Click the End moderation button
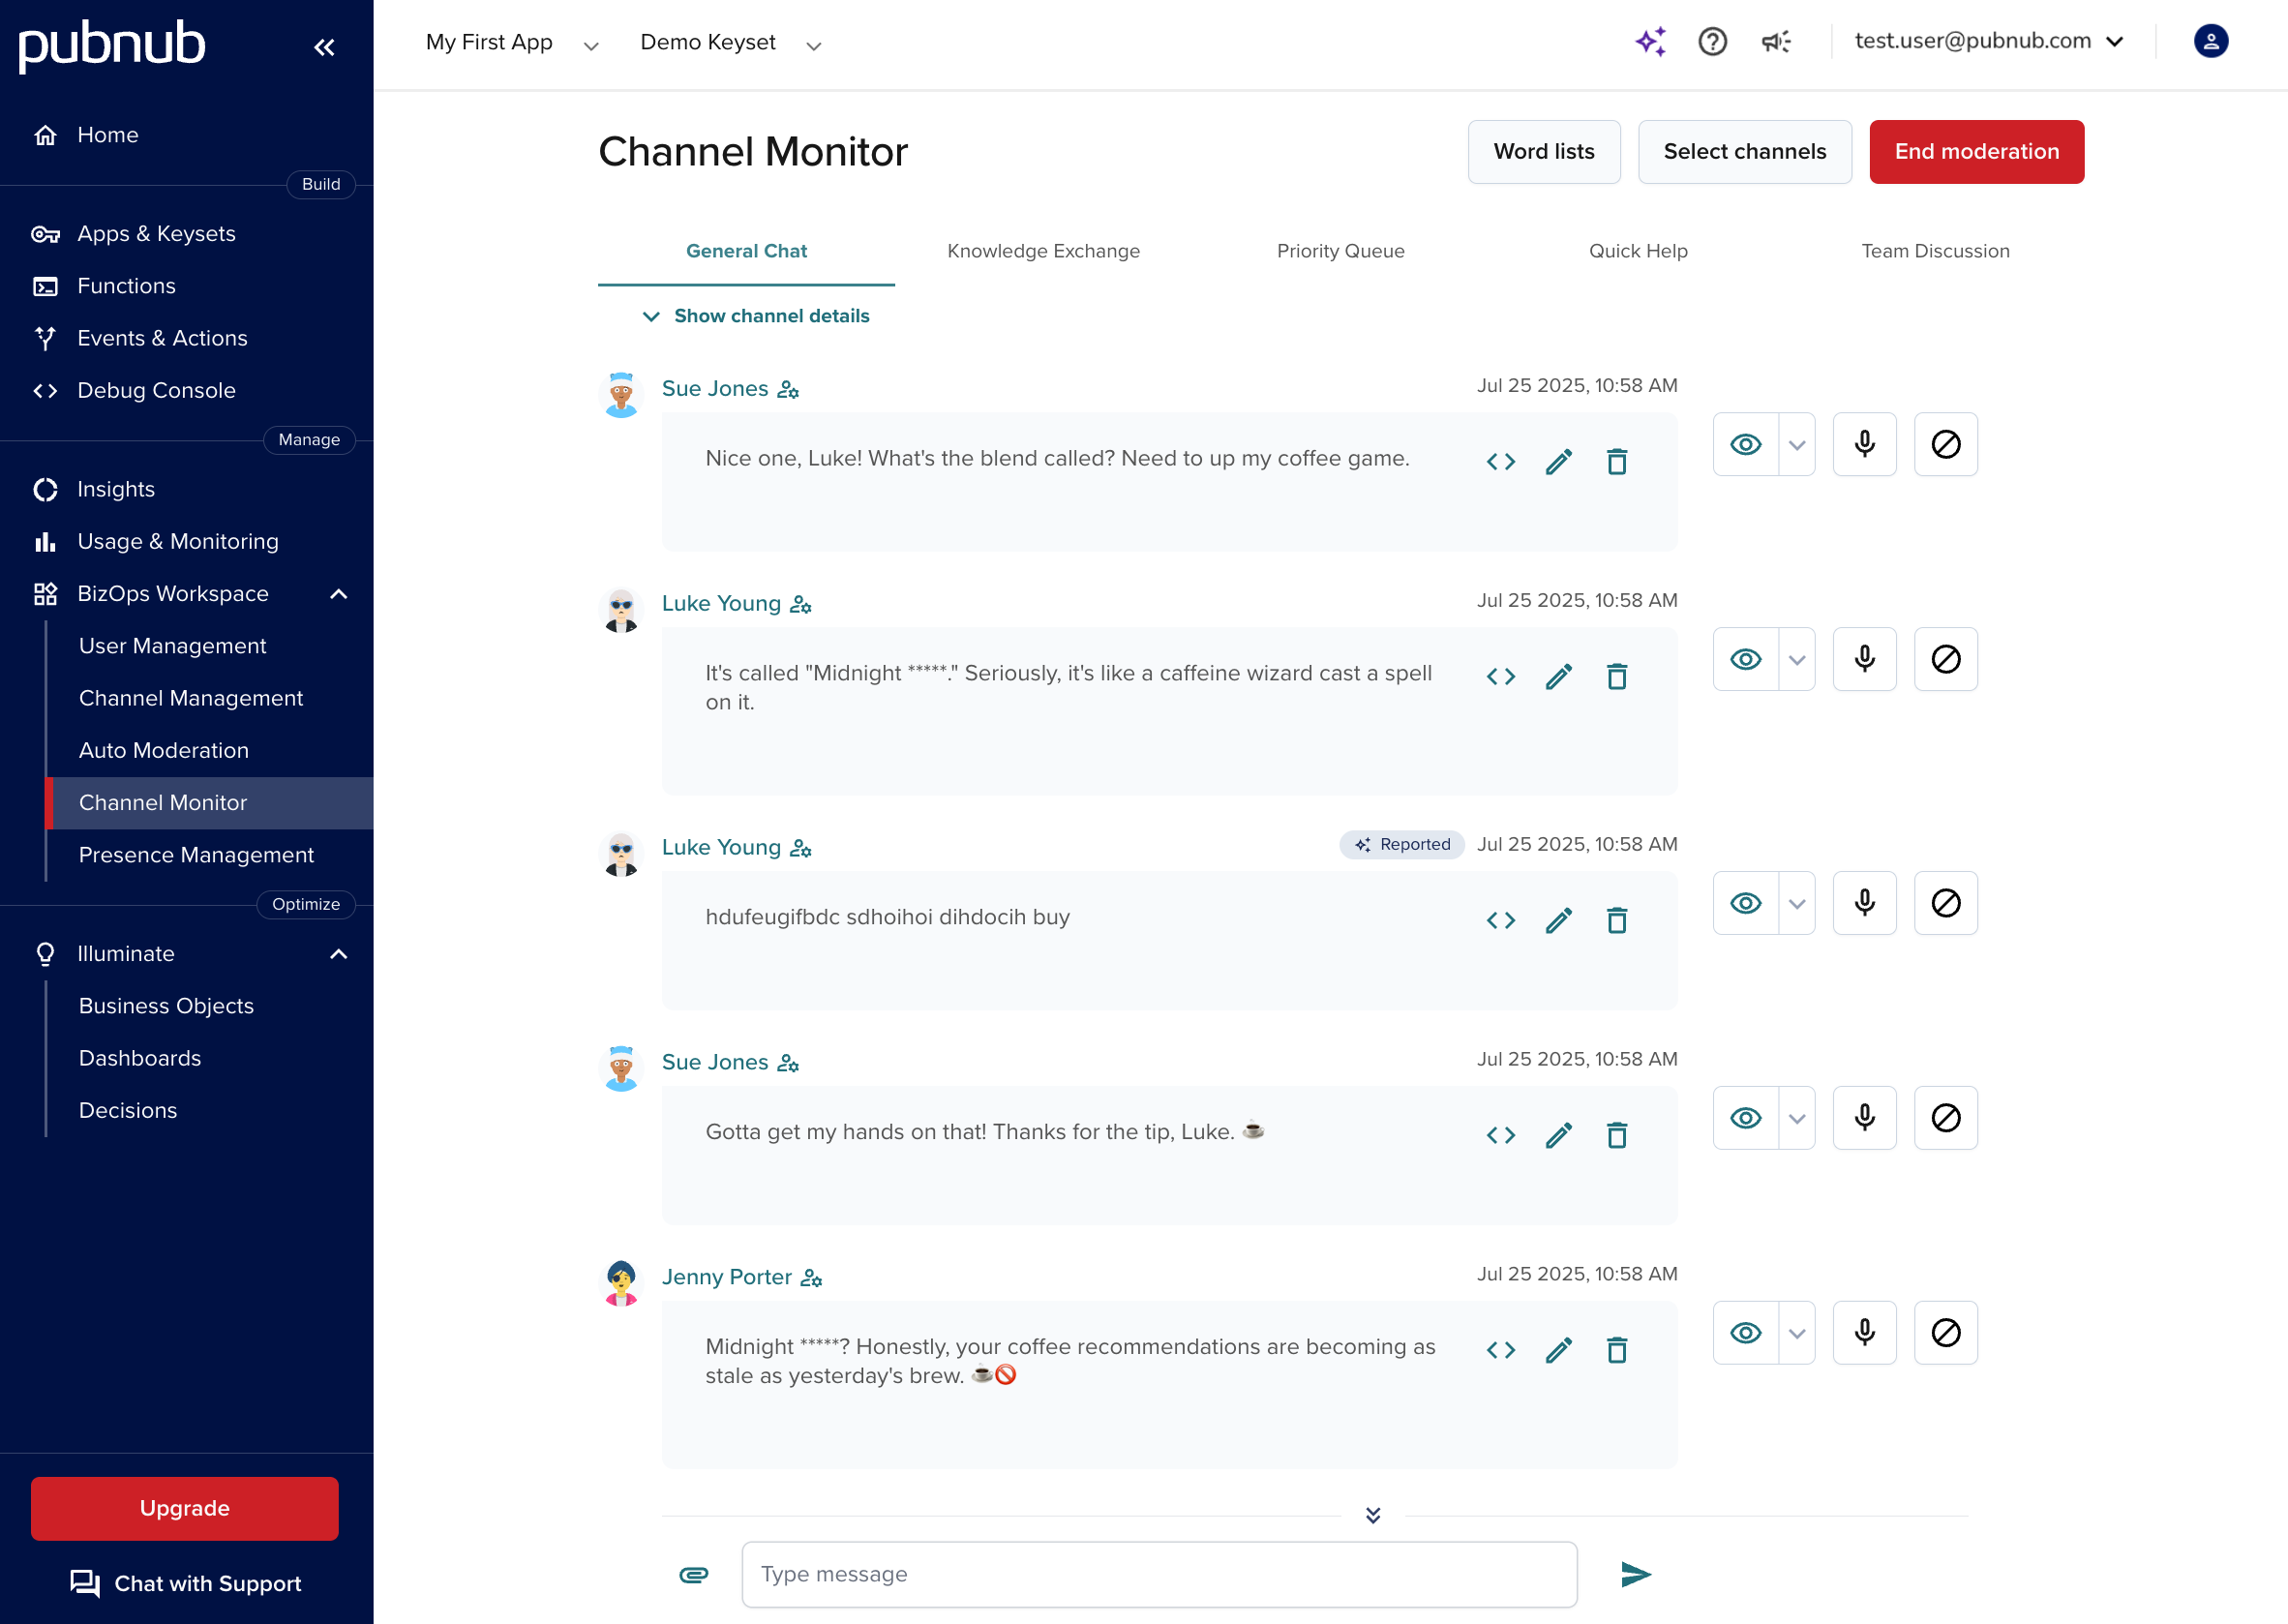The width and height of the screenshot is (2288, 1624). pos(1976,151)
